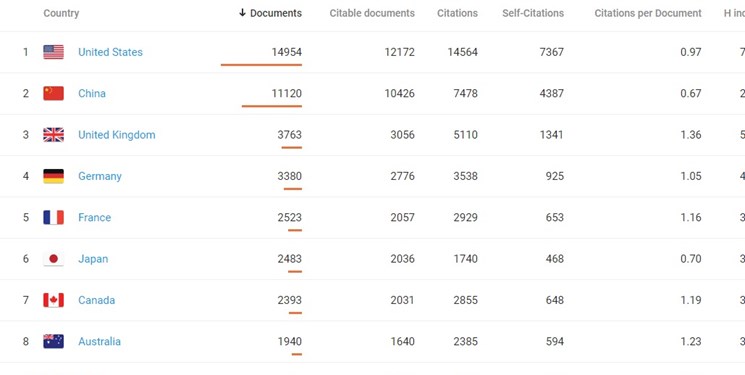Sort by Citations per Document header

point(648,13)
